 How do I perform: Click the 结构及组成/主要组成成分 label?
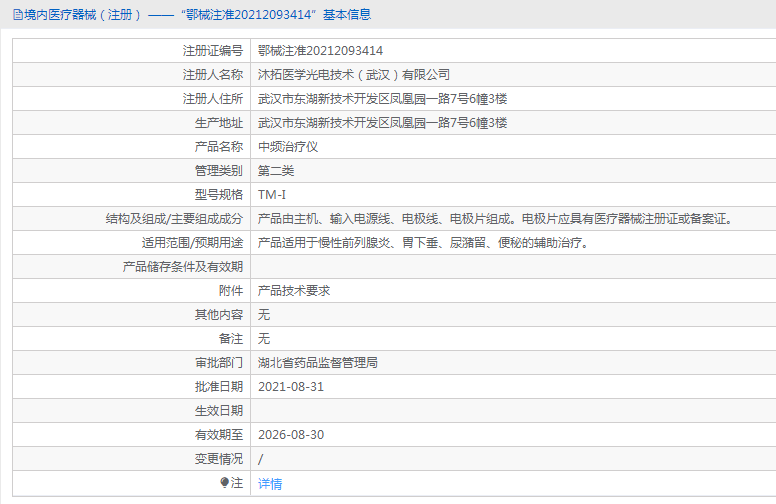point(175,219)
